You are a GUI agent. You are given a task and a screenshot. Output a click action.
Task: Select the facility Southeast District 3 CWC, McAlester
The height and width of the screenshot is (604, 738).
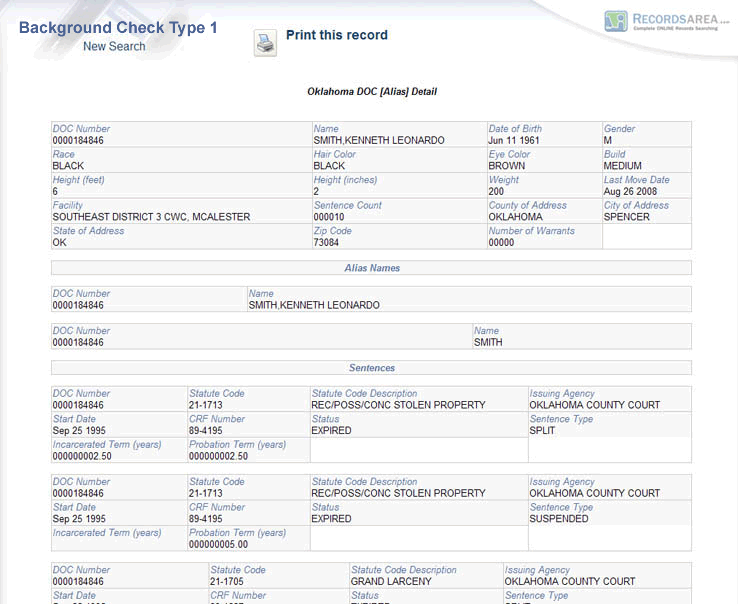click(151, 217)
